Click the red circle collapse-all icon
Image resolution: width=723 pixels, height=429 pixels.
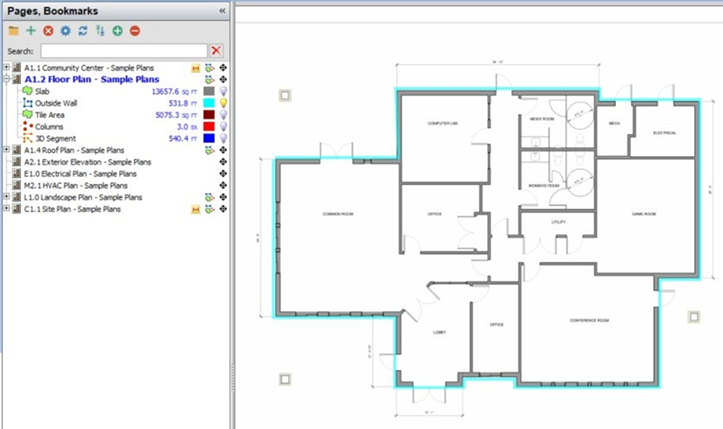click(135, 31)
